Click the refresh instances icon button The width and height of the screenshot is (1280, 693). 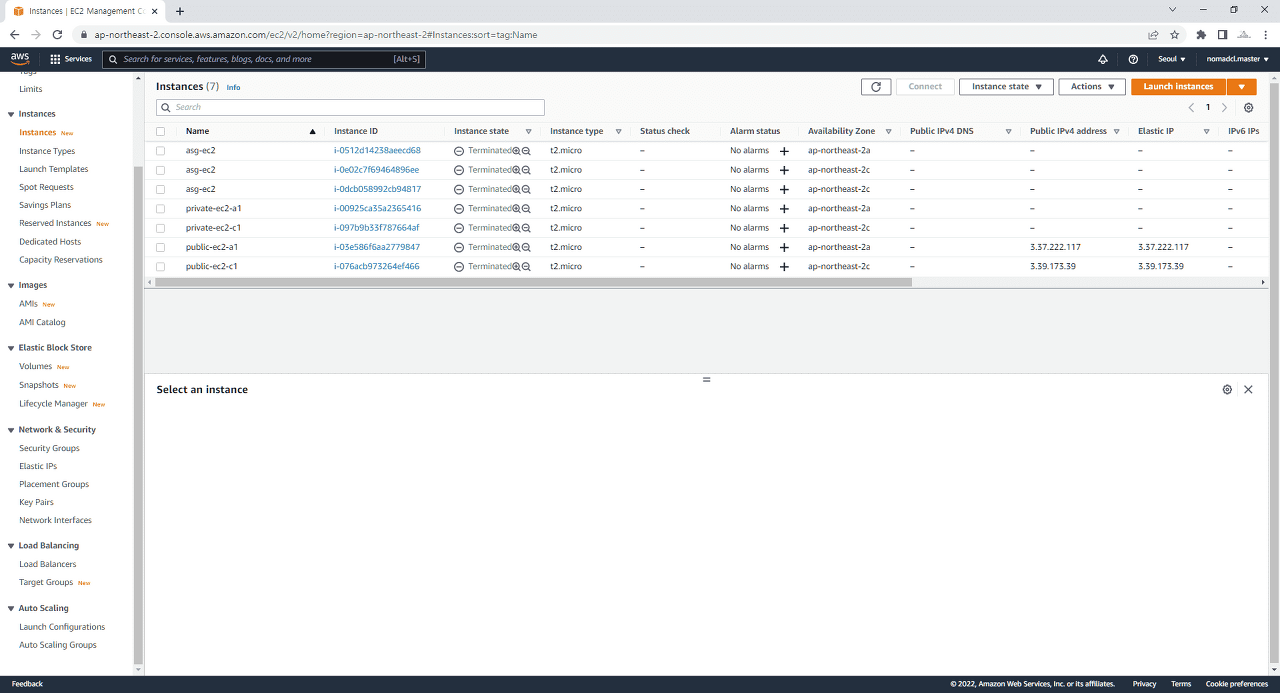876,87
